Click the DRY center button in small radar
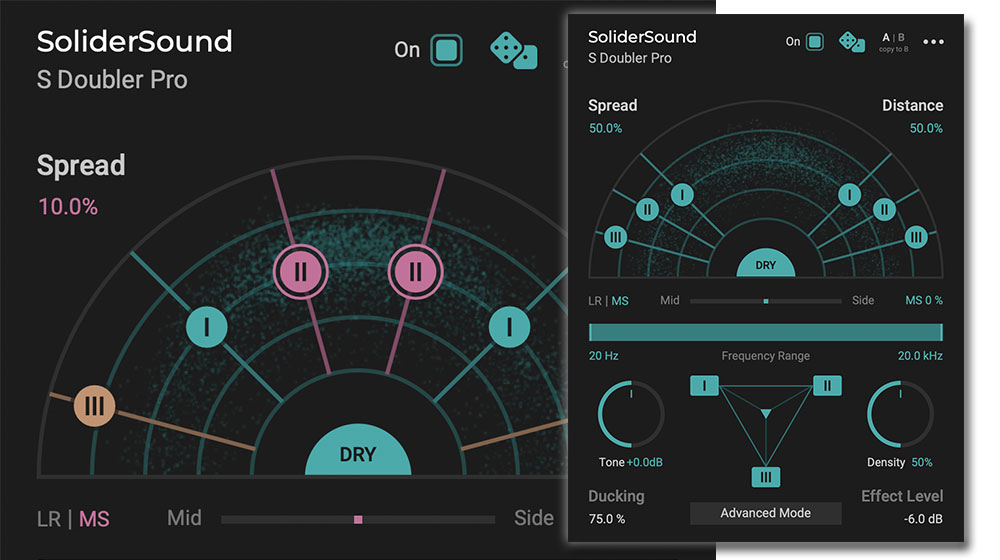Image resolution: width=1000 pixels, height=560 pixels. [x=765, y=263]
